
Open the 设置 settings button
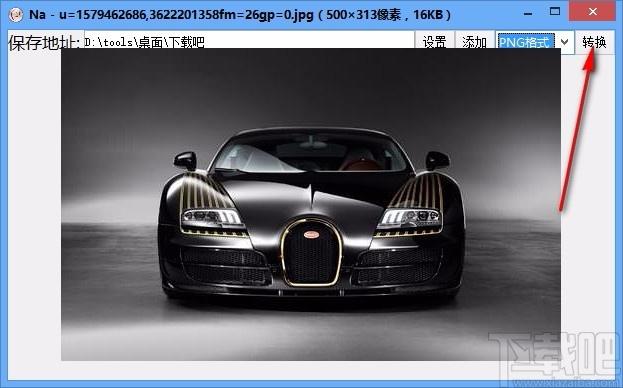point(434,41)
